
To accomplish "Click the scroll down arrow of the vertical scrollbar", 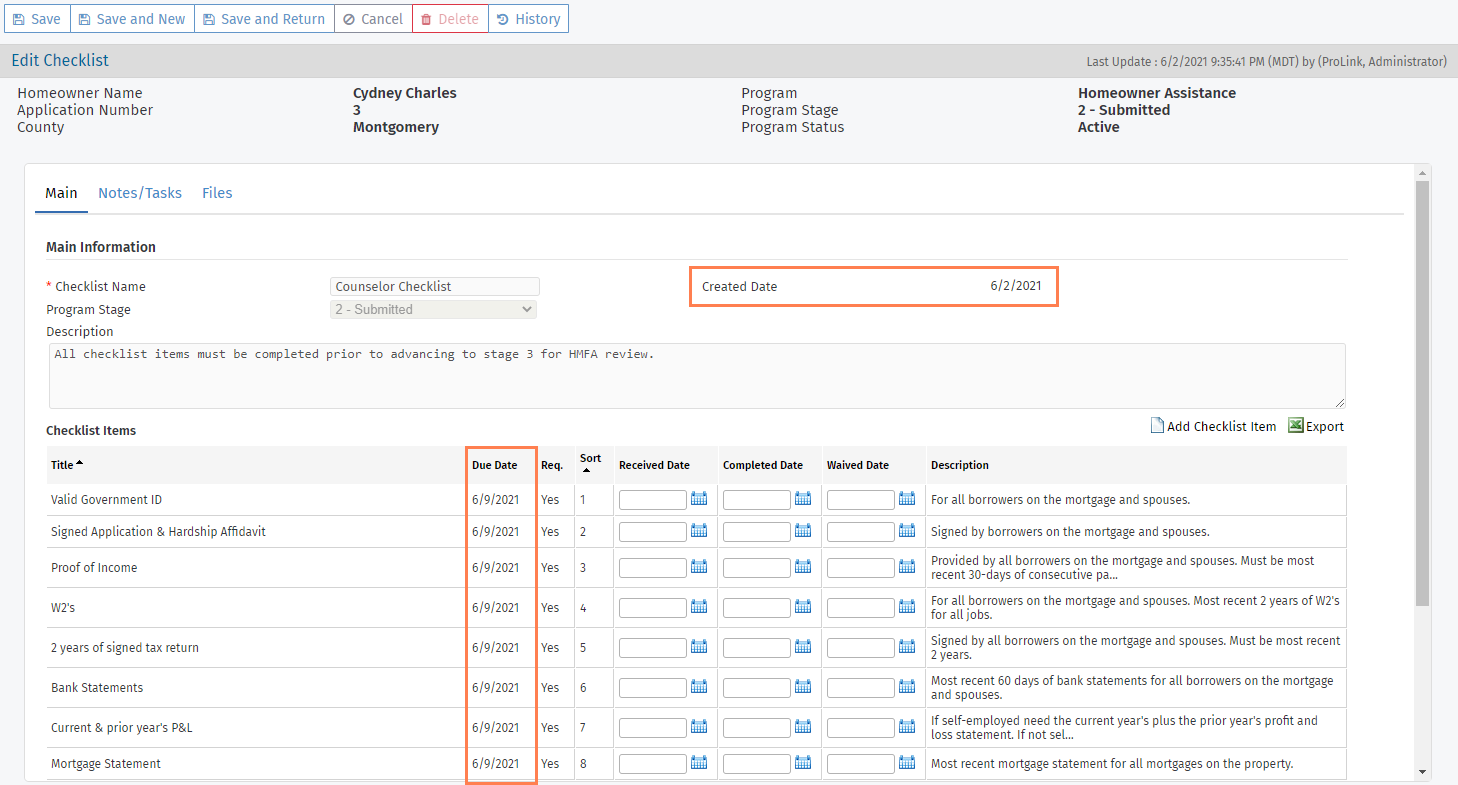I will [x=1423, y=771].
